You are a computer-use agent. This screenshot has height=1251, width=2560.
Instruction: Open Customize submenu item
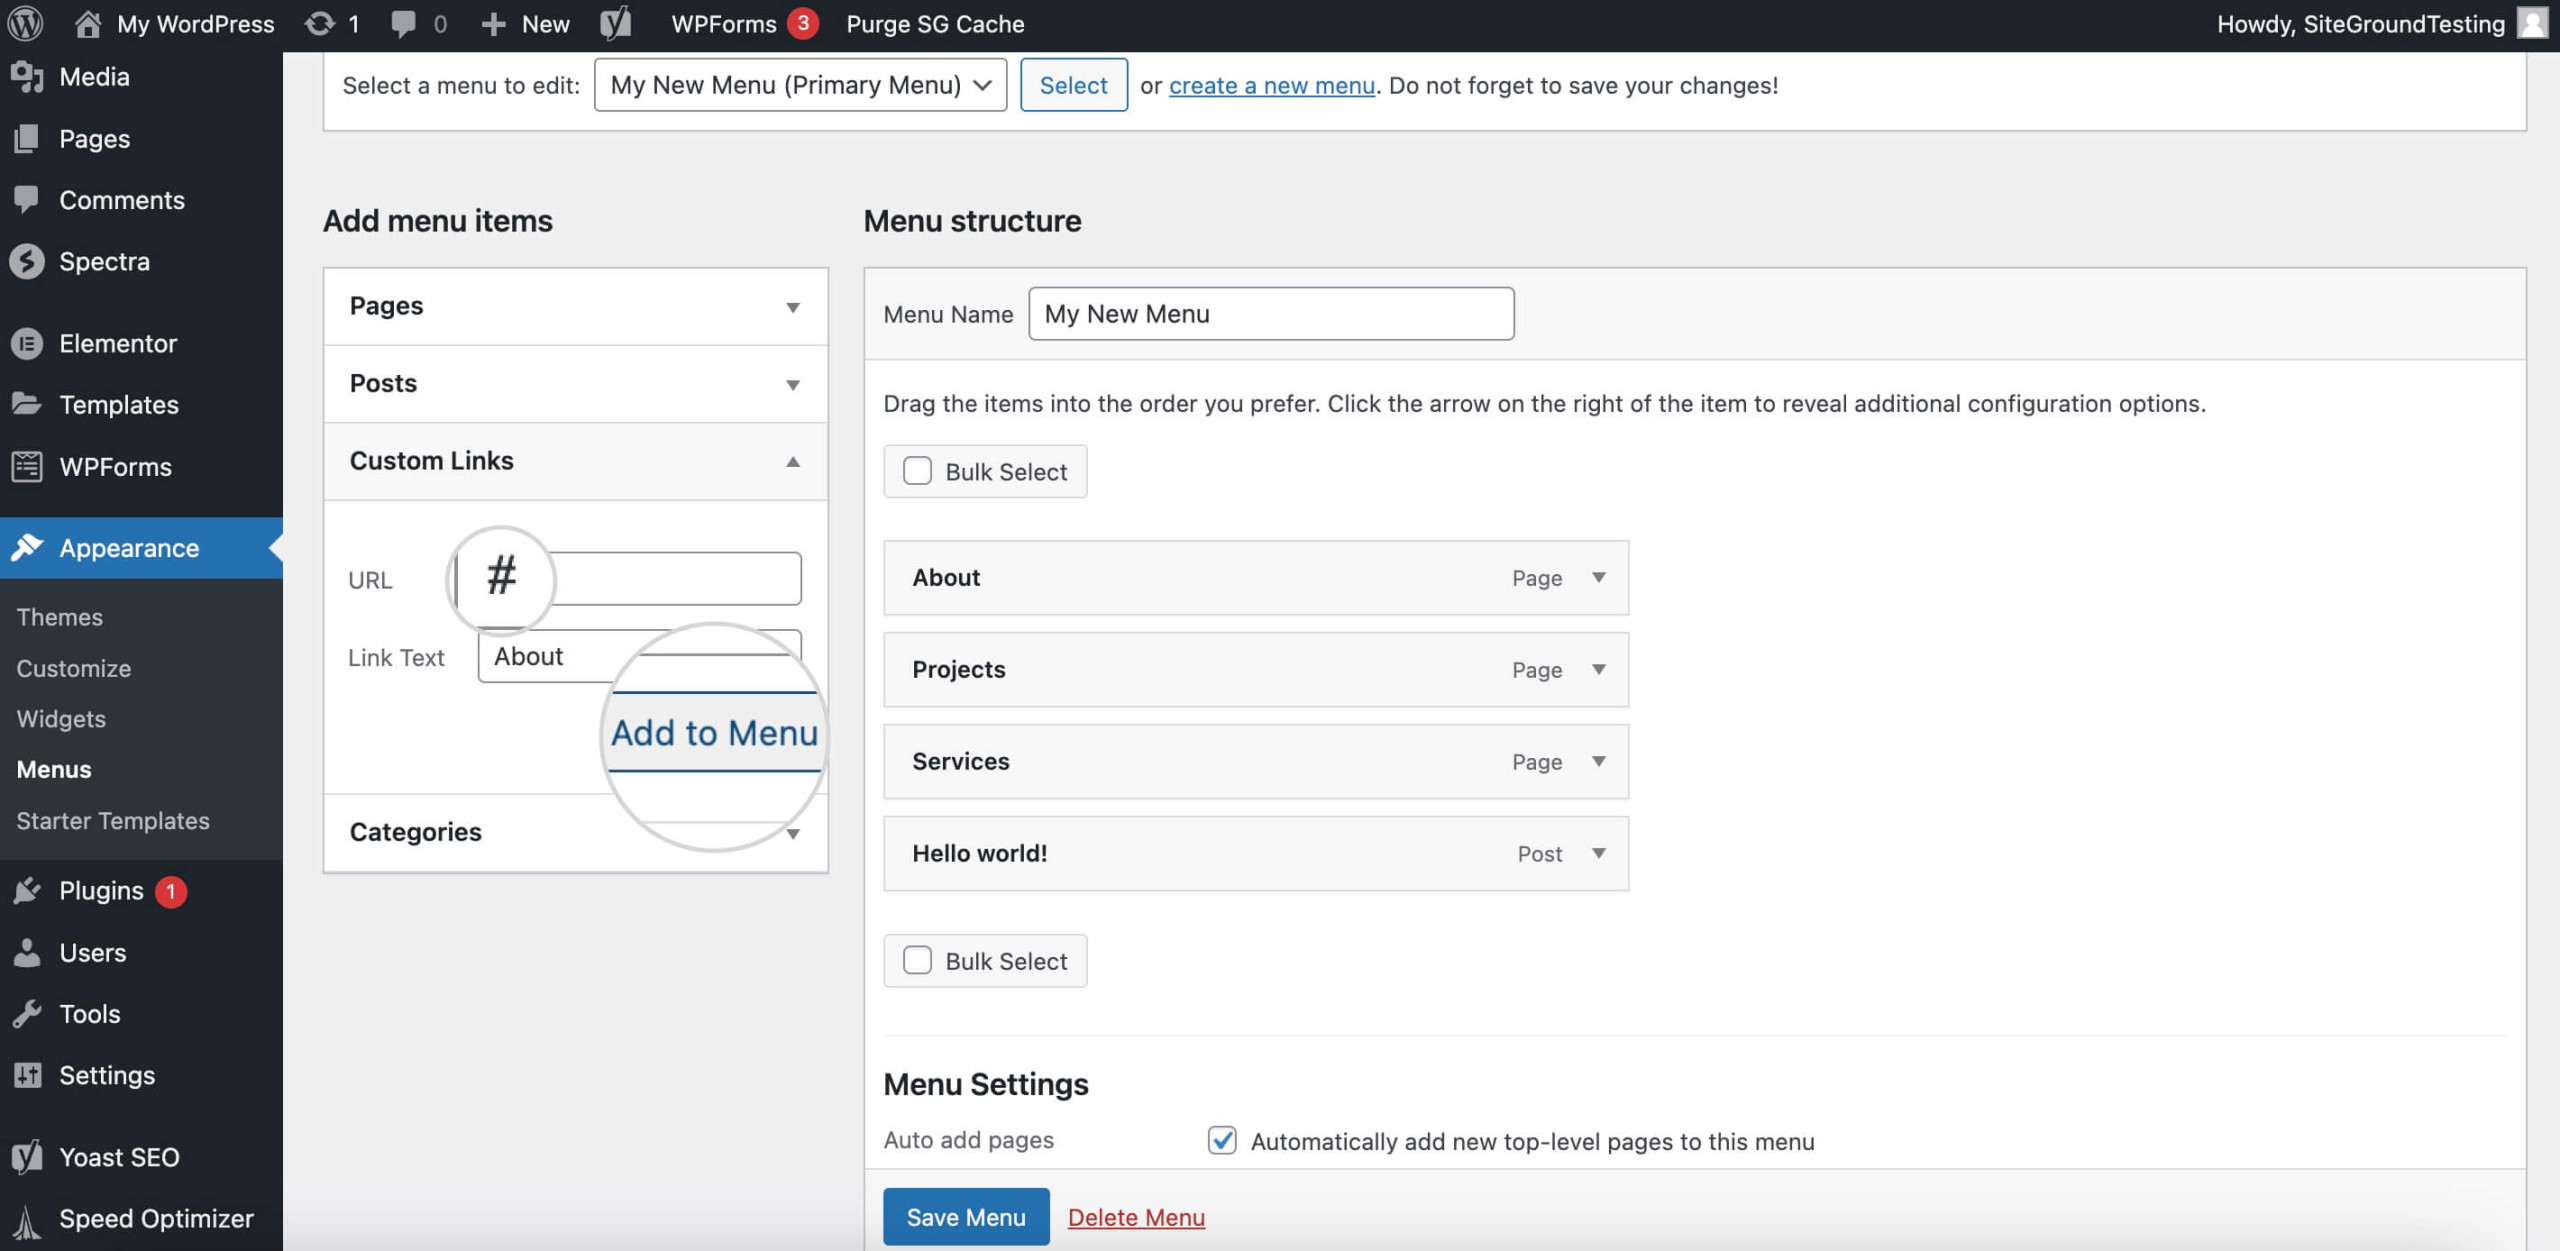point(74,668)
